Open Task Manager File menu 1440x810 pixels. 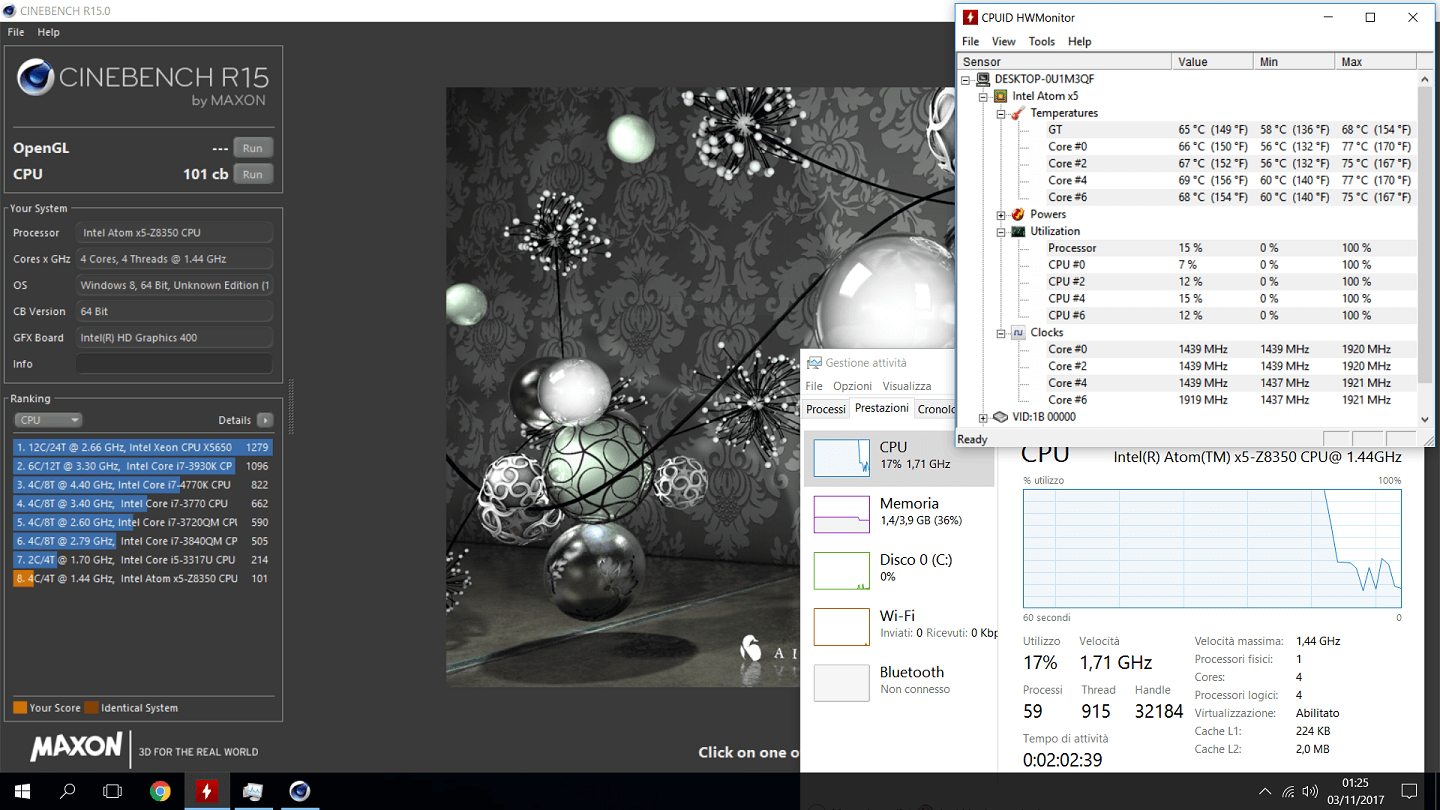tap(814, 386)
